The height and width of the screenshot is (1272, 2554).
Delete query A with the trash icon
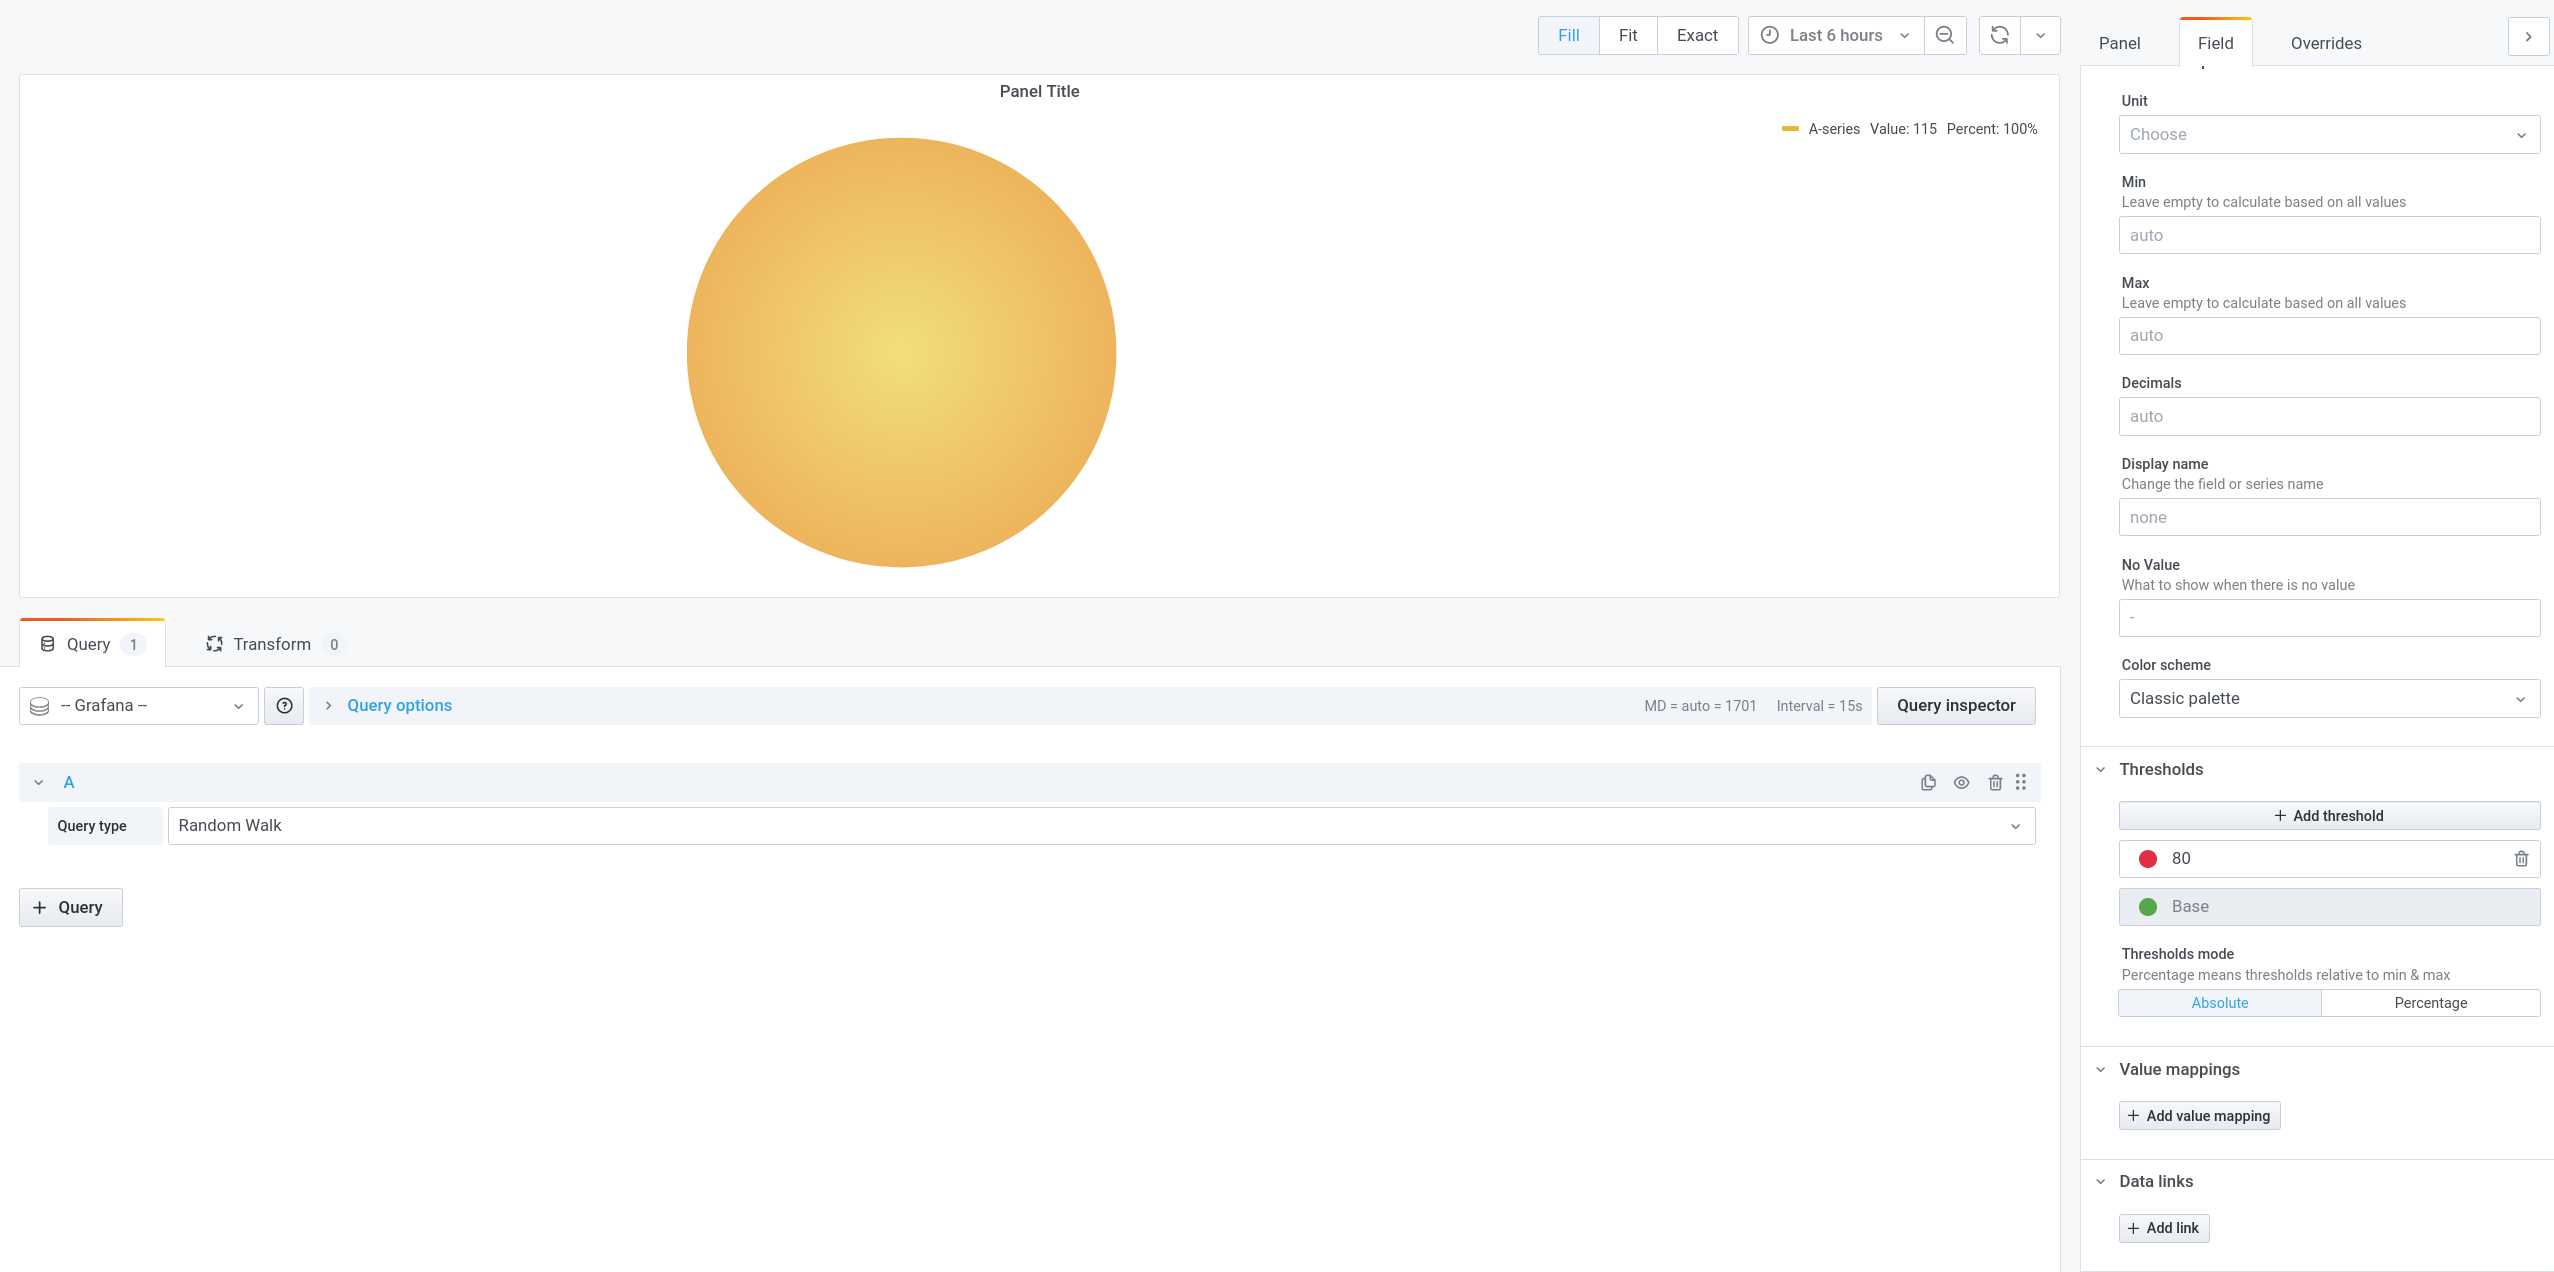click(1995, 782)
